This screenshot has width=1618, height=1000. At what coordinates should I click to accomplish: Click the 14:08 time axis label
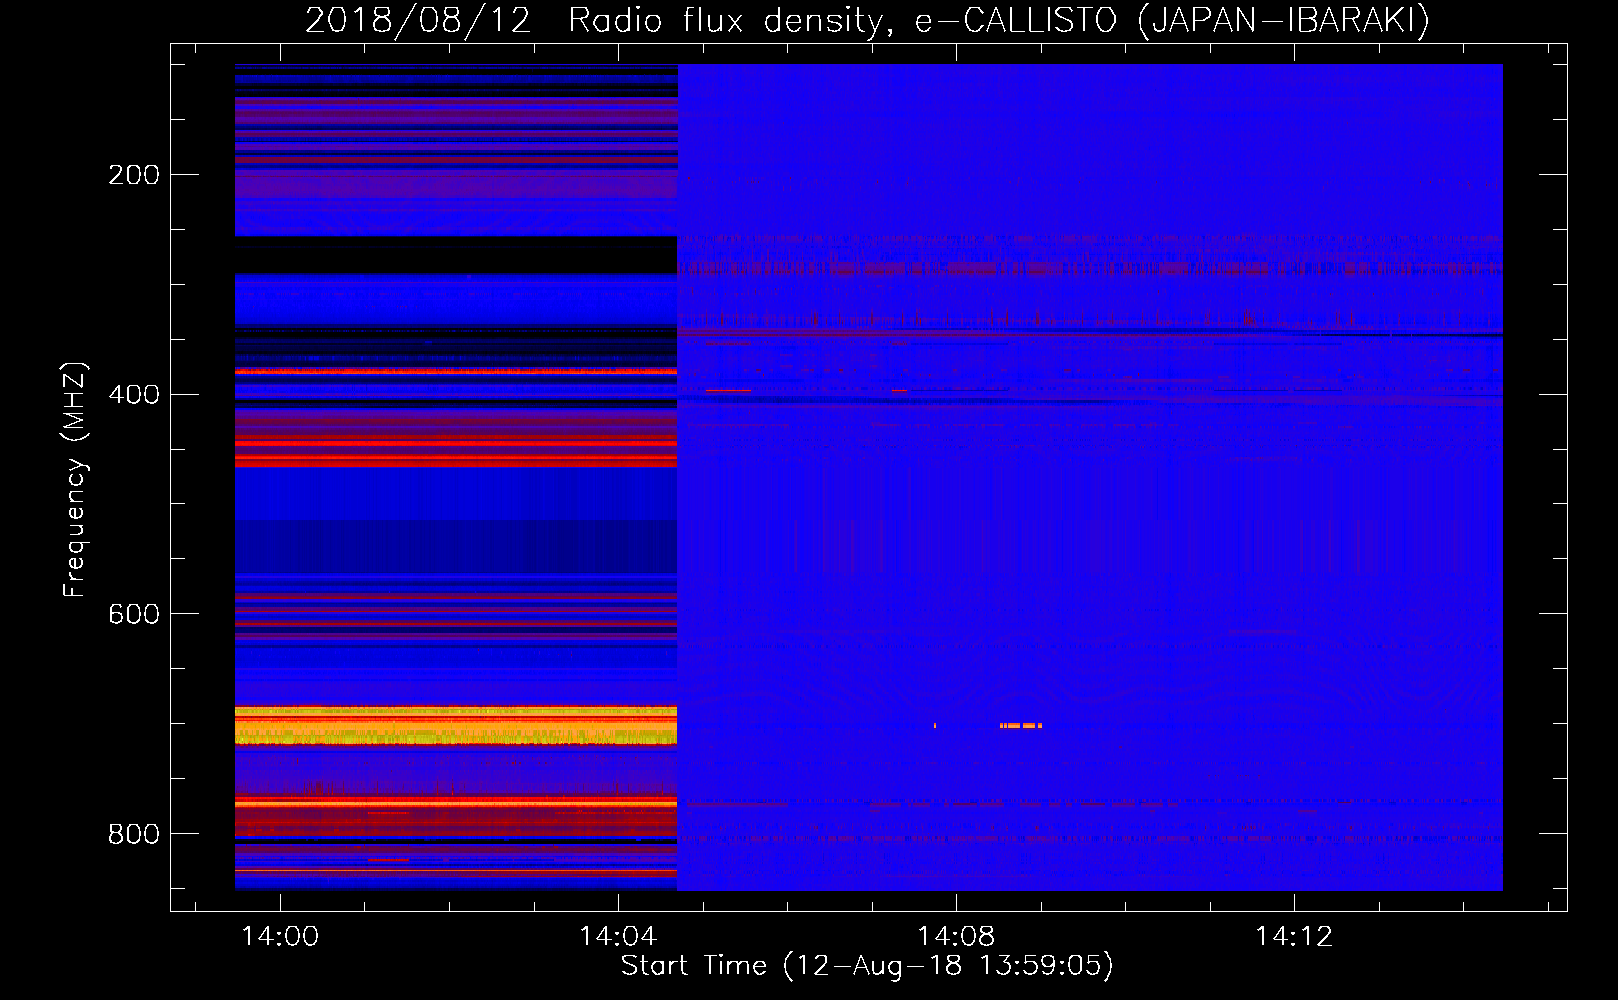(x=956, y=936)
